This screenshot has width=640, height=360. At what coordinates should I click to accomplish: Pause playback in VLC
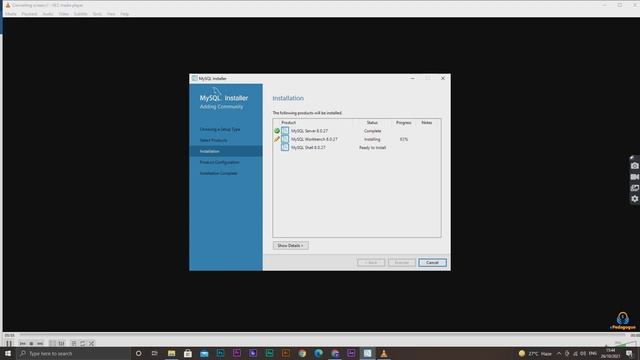9,344
